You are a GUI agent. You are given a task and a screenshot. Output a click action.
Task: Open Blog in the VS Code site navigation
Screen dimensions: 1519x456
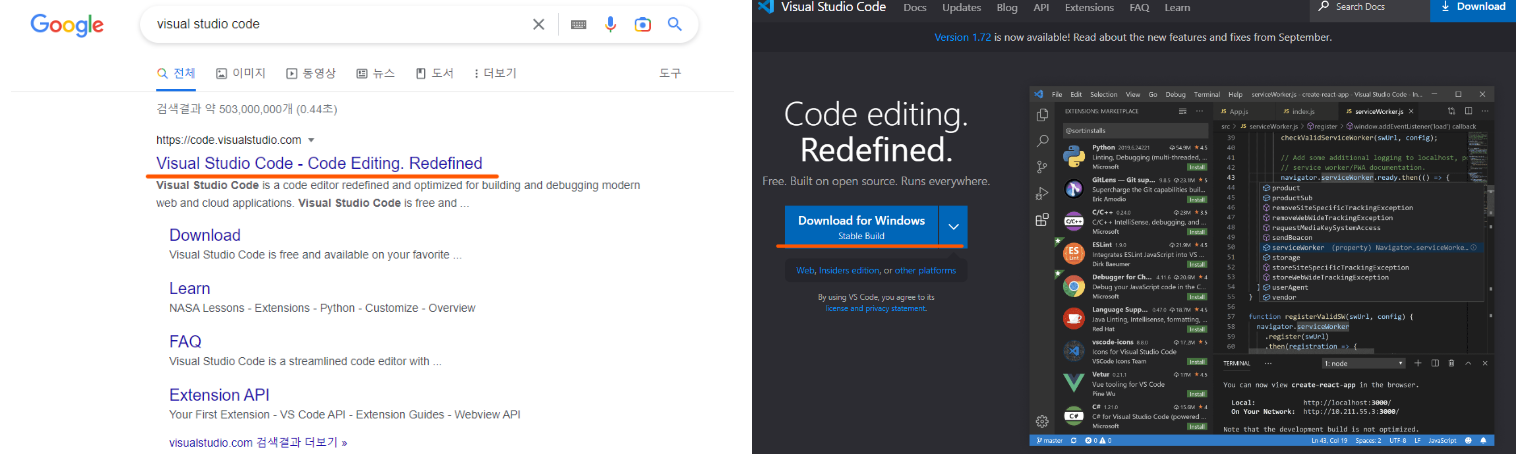coord(1007,8)
